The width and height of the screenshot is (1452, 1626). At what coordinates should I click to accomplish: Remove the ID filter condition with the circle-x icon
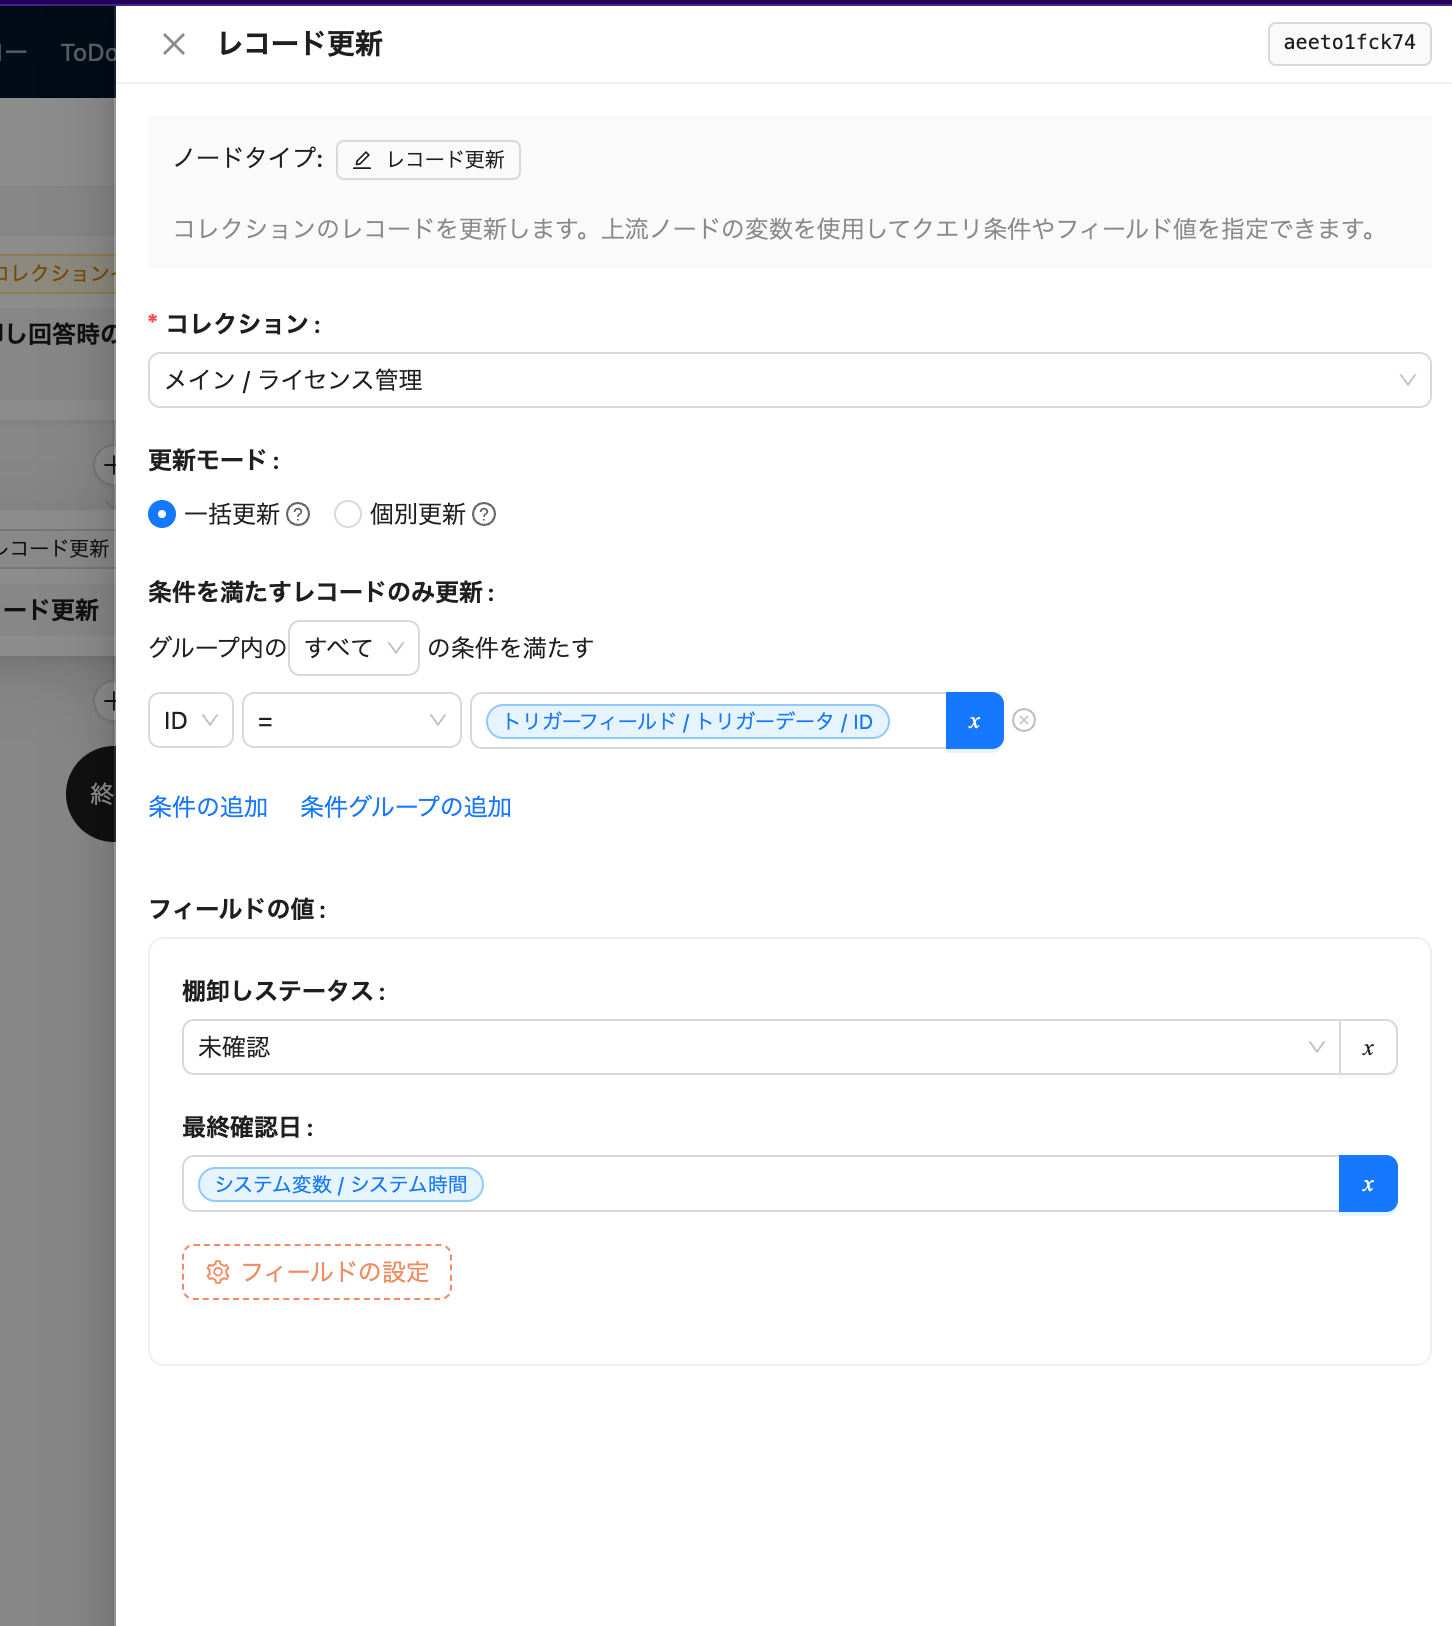pos(1024,720)
